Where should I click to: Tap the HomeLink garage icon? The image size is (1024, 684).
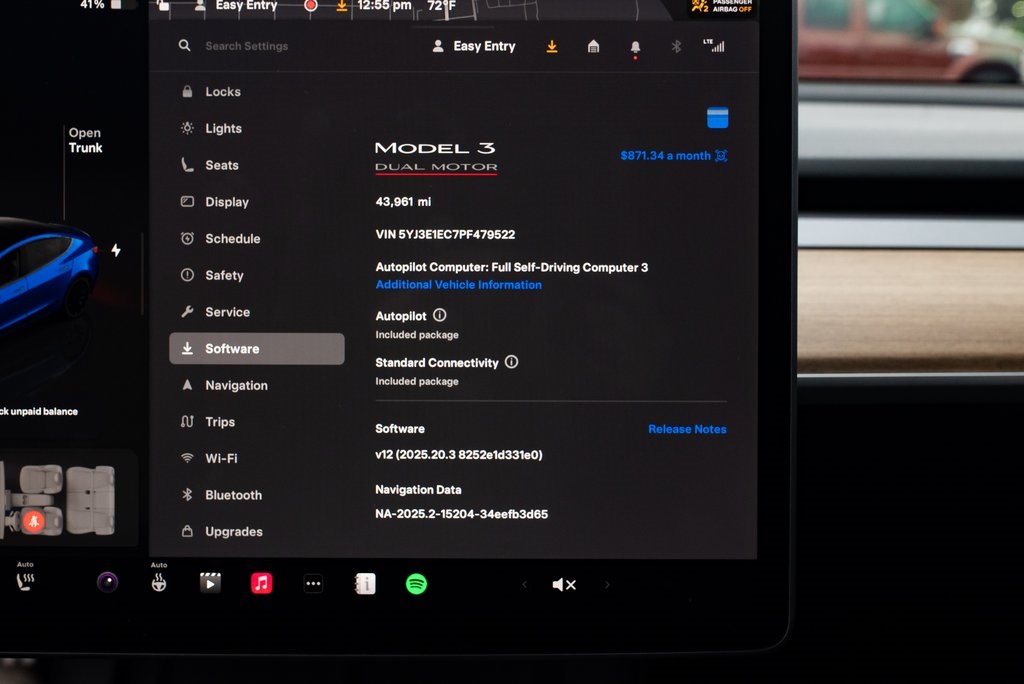593,46
